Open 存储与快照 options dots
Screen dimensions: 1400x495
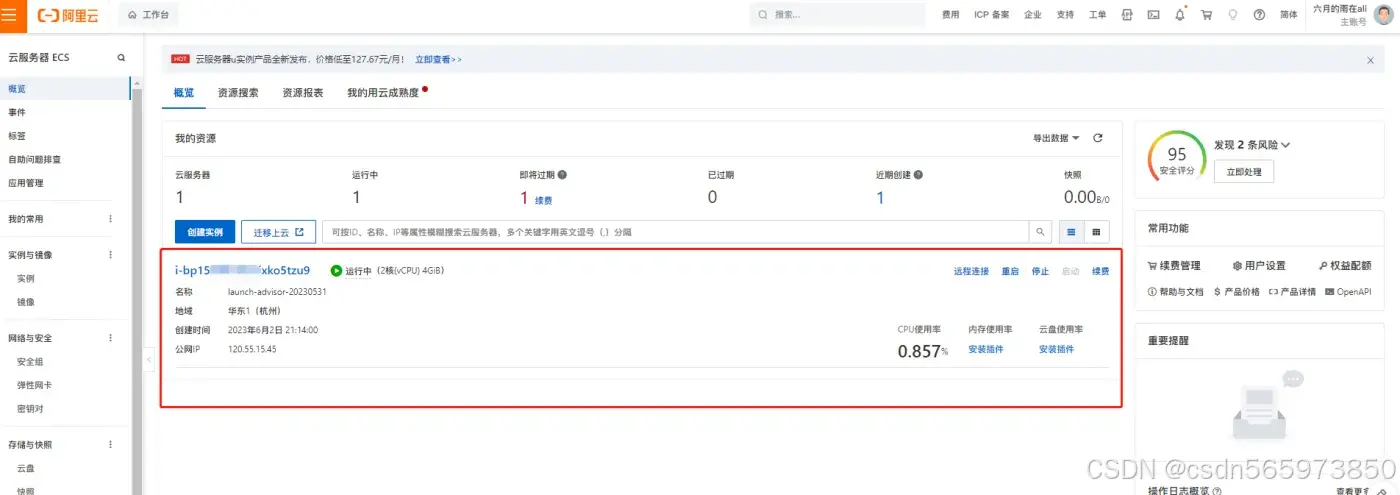tap(111, 444)
